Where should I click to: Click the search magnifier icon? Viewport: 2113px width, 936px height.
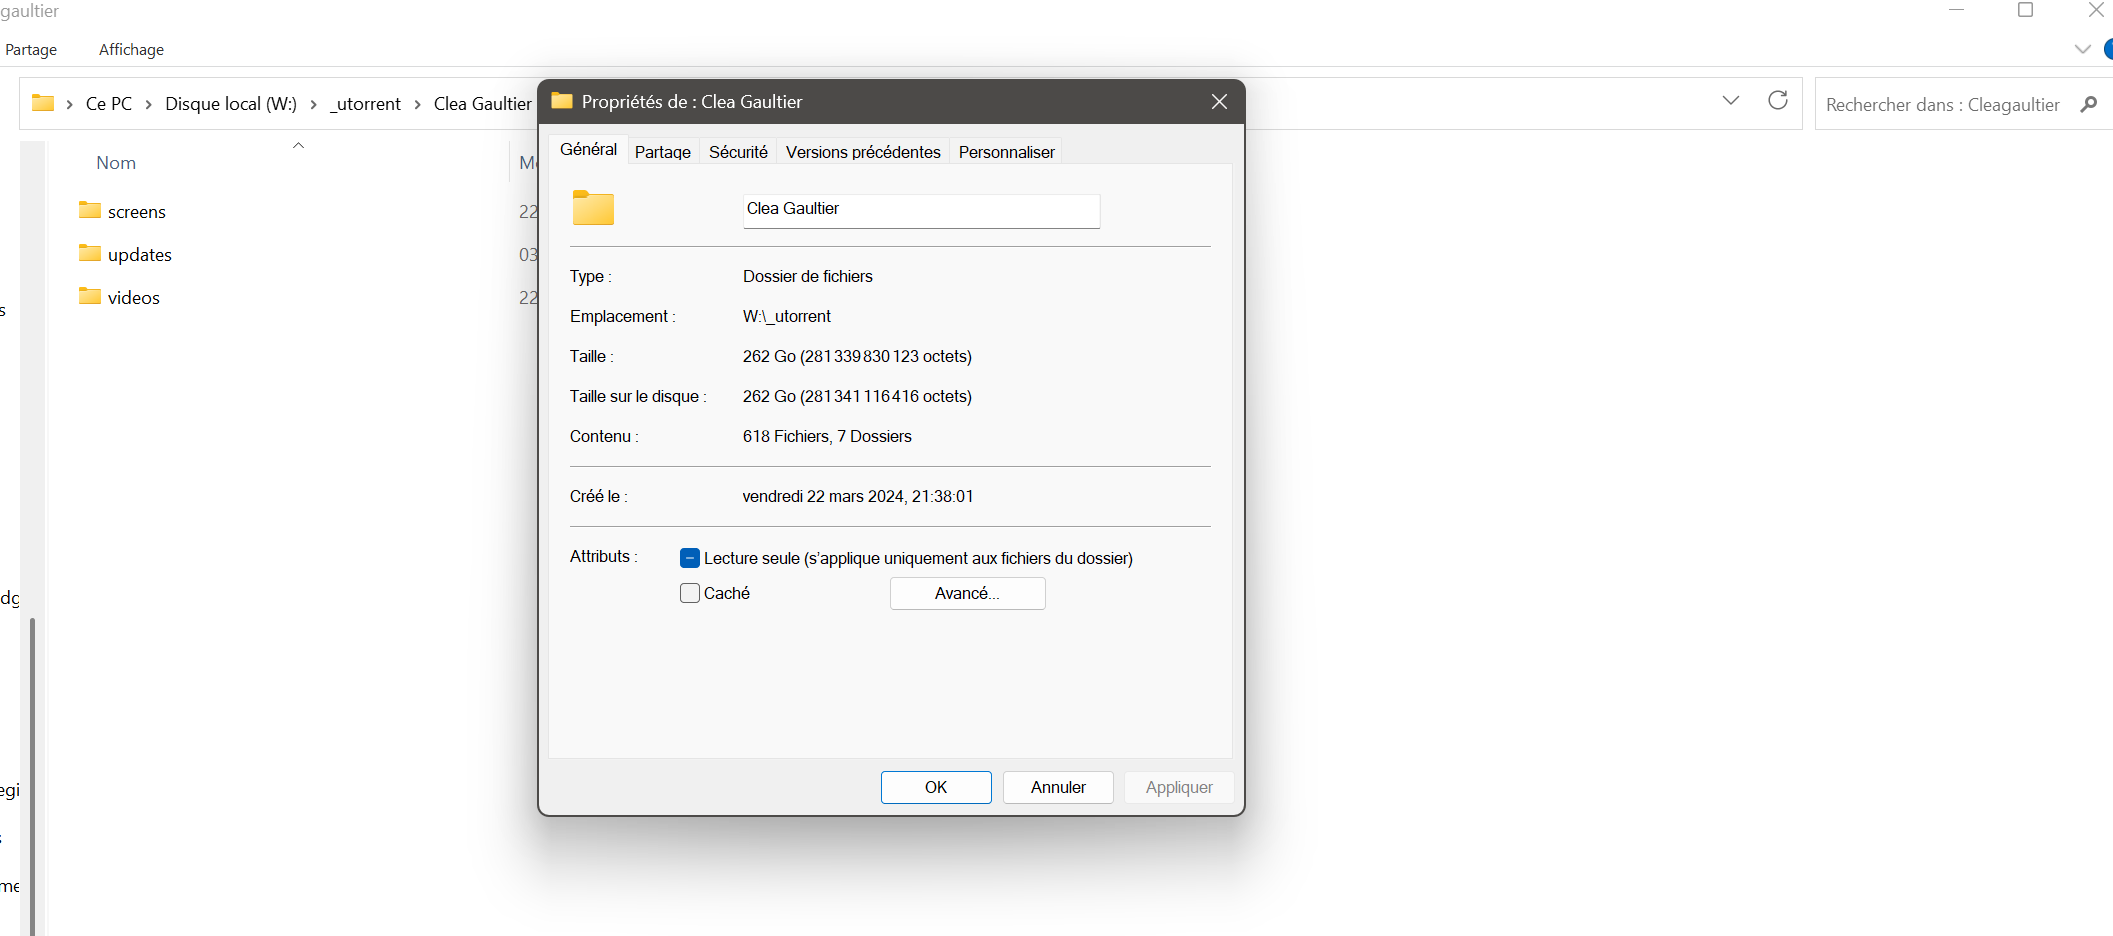(2088, 104)
